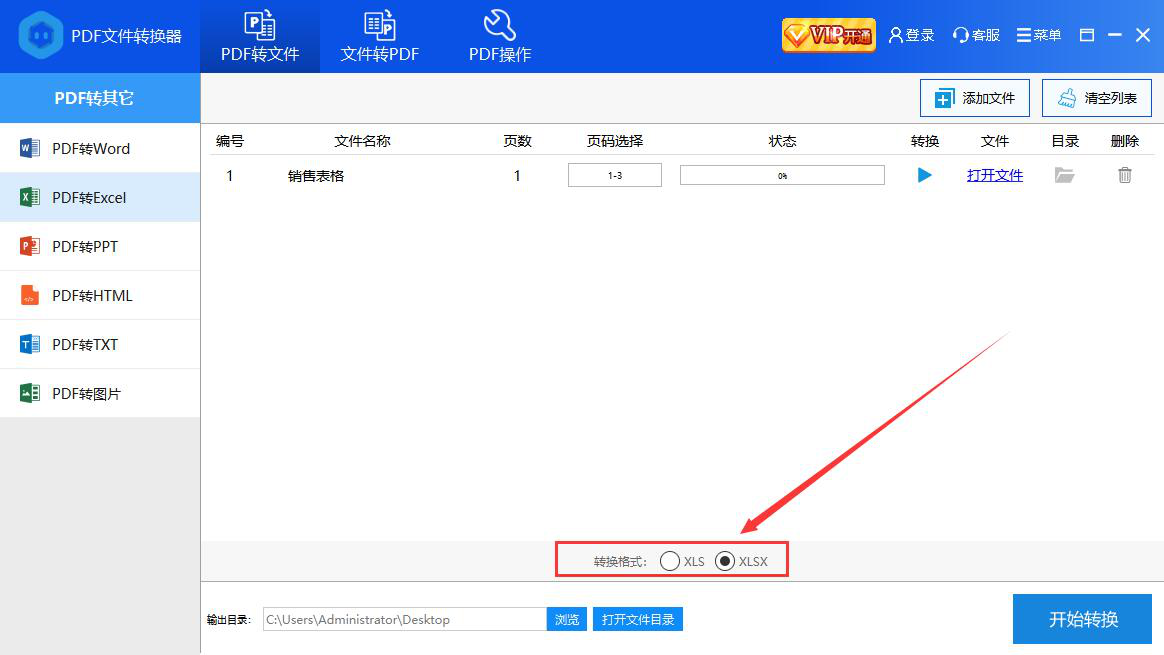This screenshot has height=655, width=1164.
Task: Select the XLSX format radio button
Action: (725, 561)
